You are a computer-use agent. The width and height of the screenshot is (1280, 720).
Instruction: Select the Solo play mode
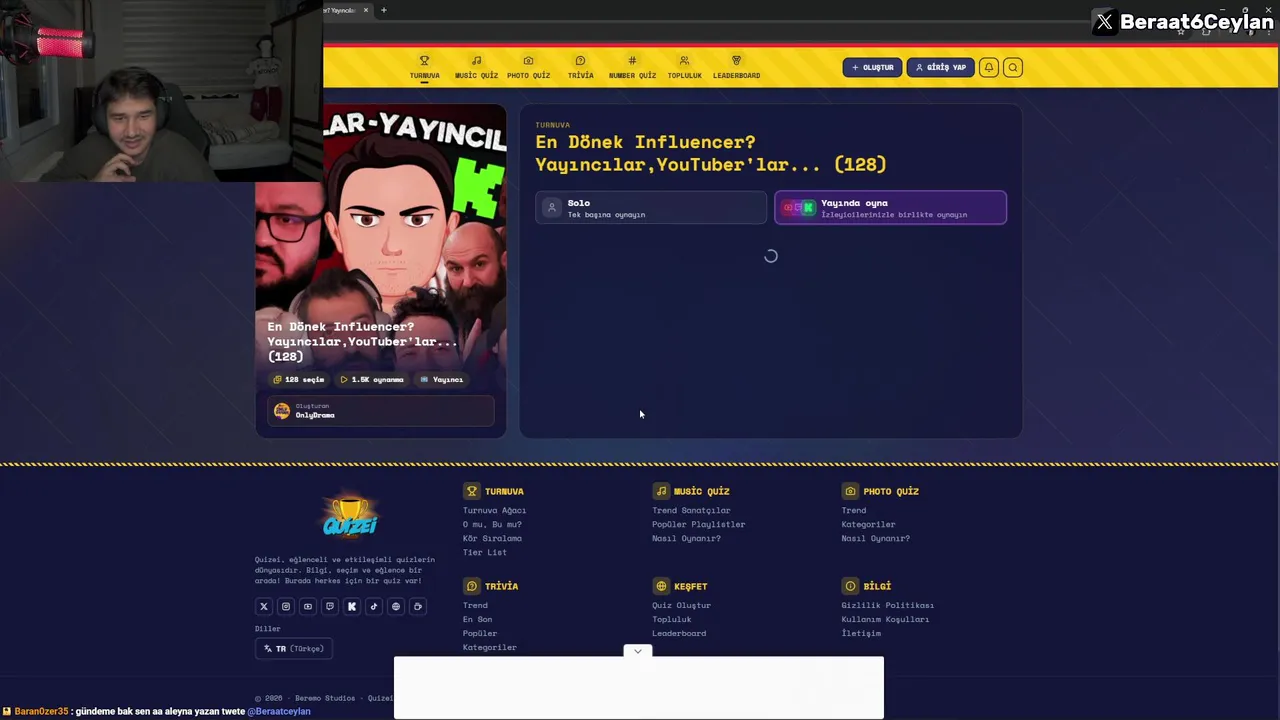651,208
